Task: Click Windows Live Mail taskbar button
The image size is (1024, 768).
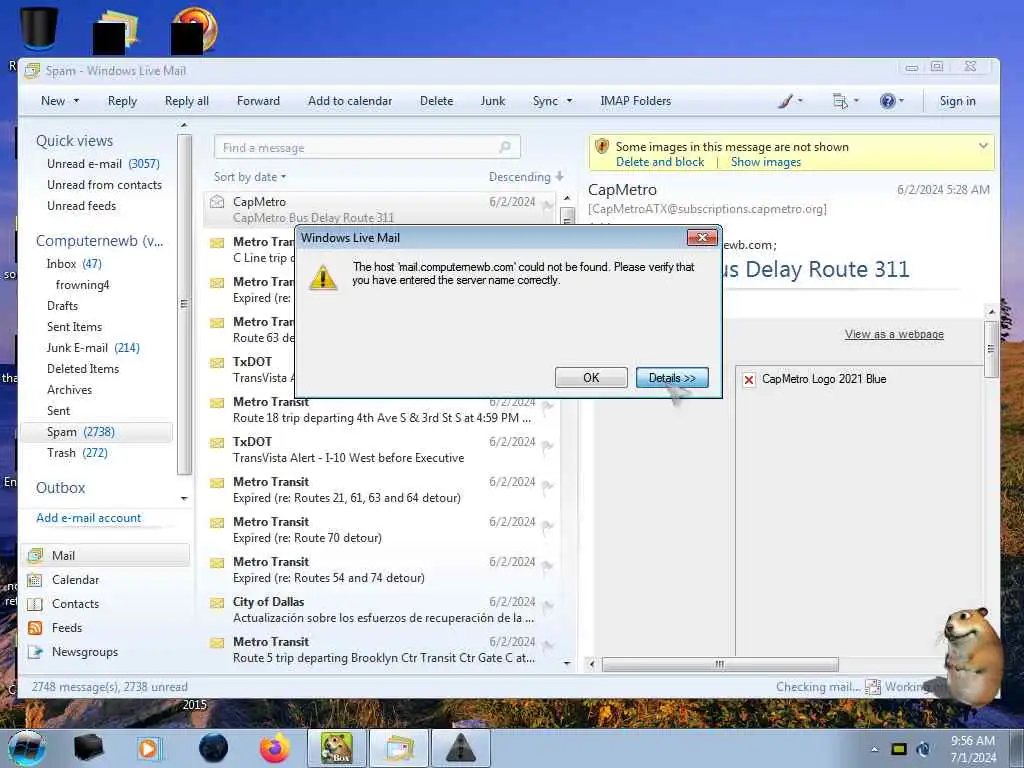Action: coord(399,748)
